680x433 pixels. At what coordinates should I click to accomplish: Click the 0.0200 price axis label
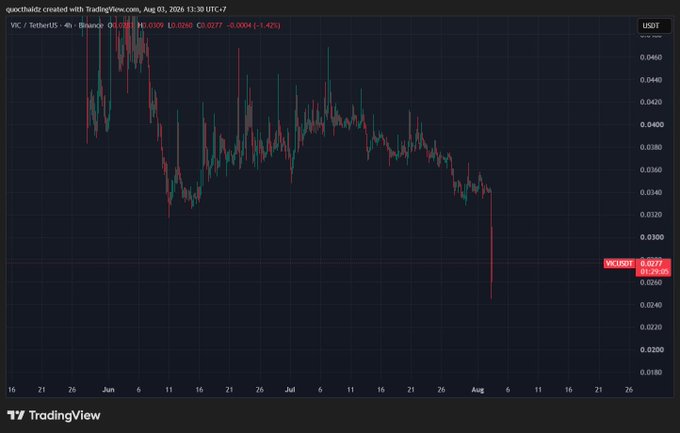tap(652, 350)
